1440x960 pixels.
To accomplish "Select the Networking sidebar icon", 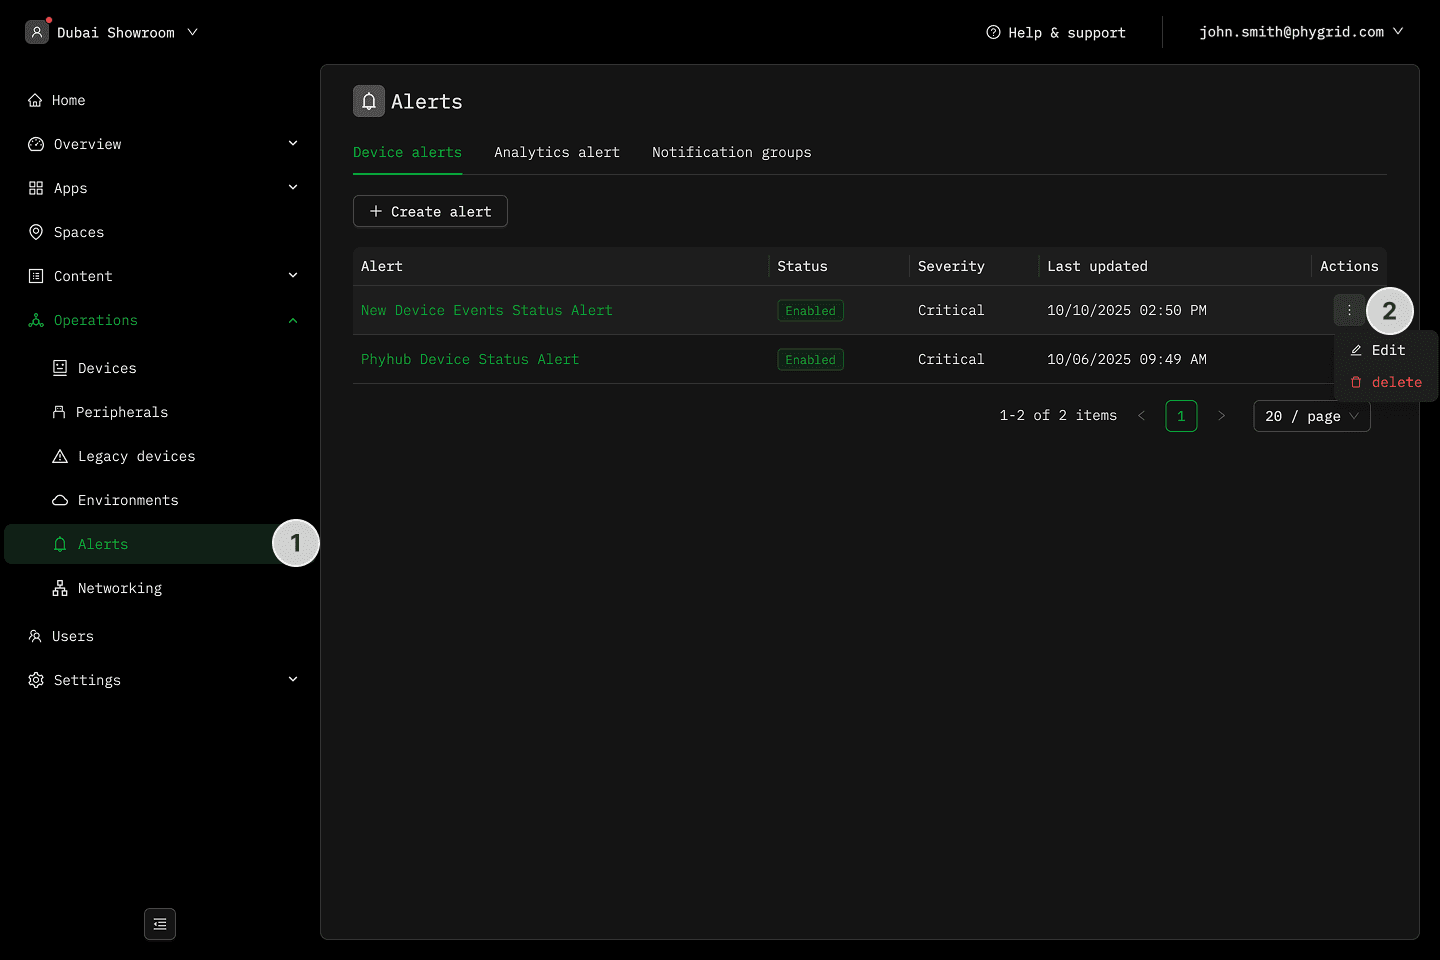I will (60, 588).
